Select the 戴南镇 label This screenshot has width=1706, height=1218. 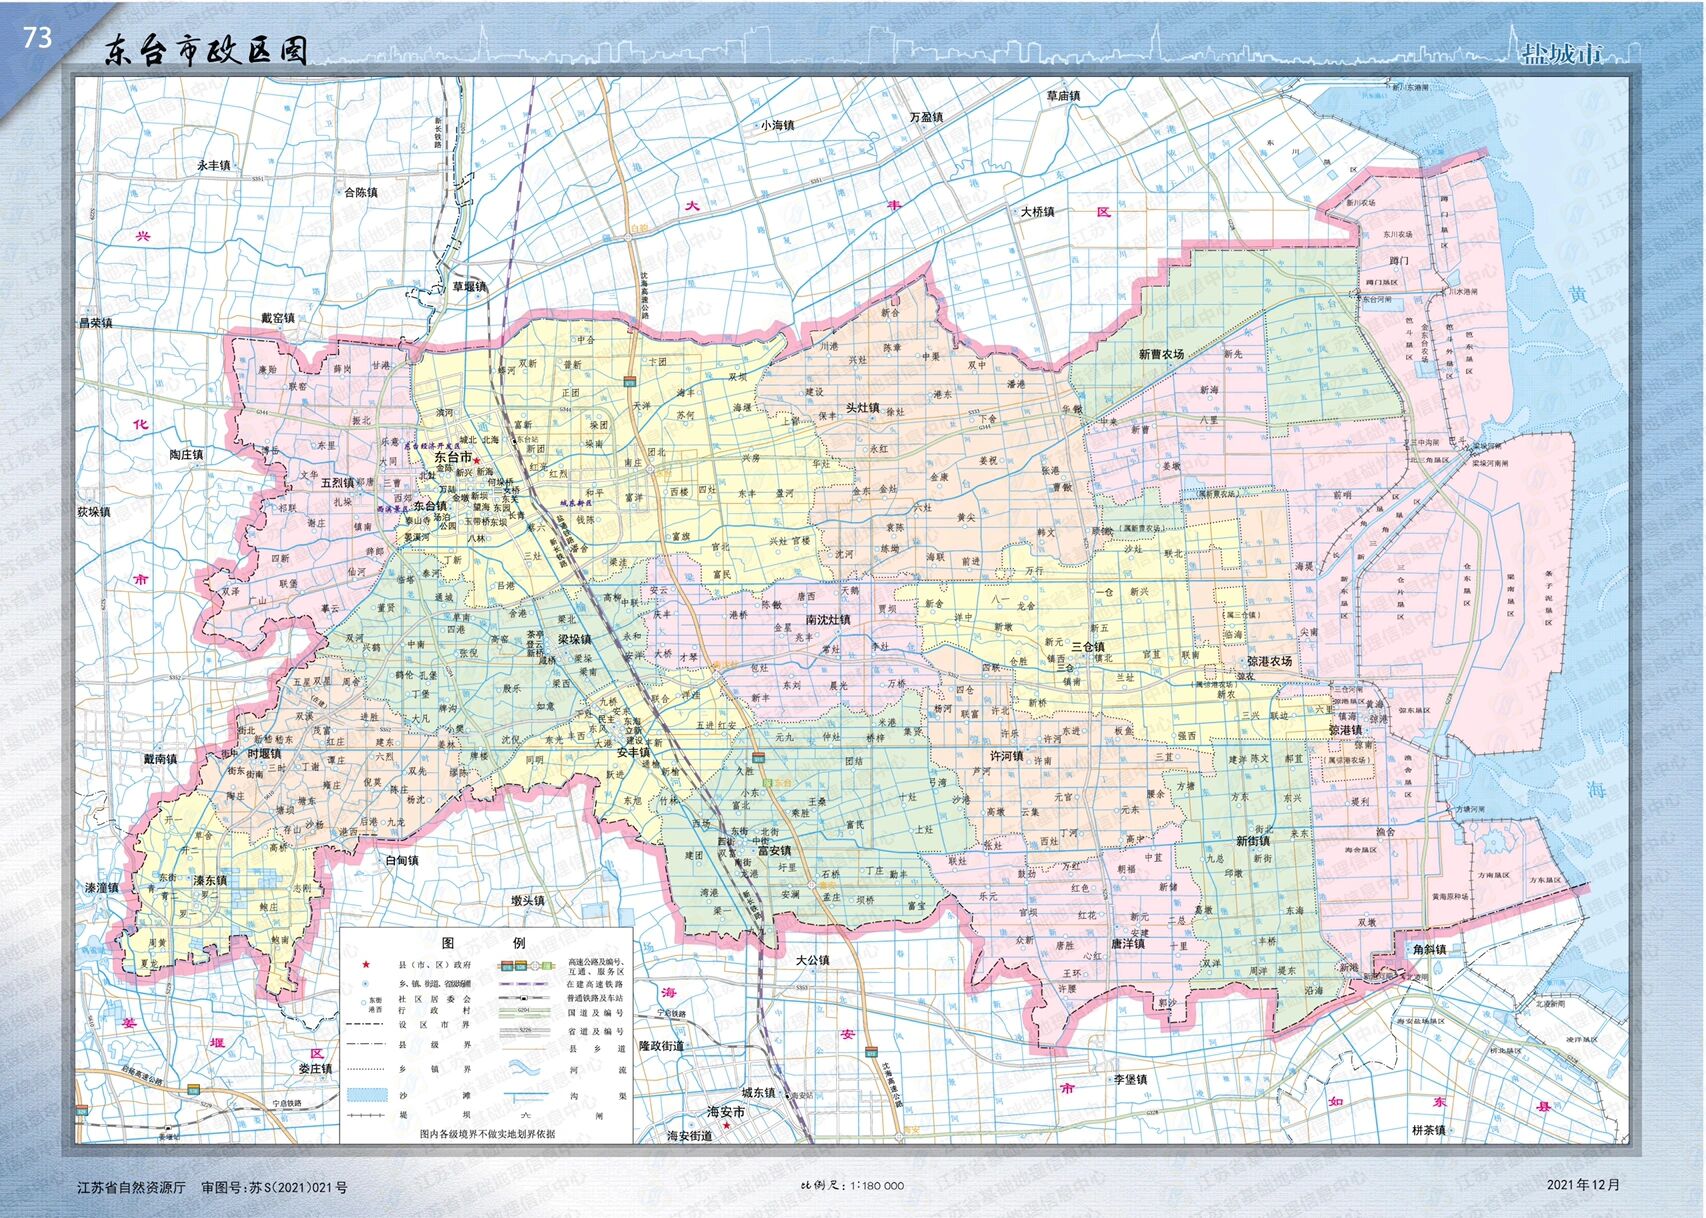(160, 760)
